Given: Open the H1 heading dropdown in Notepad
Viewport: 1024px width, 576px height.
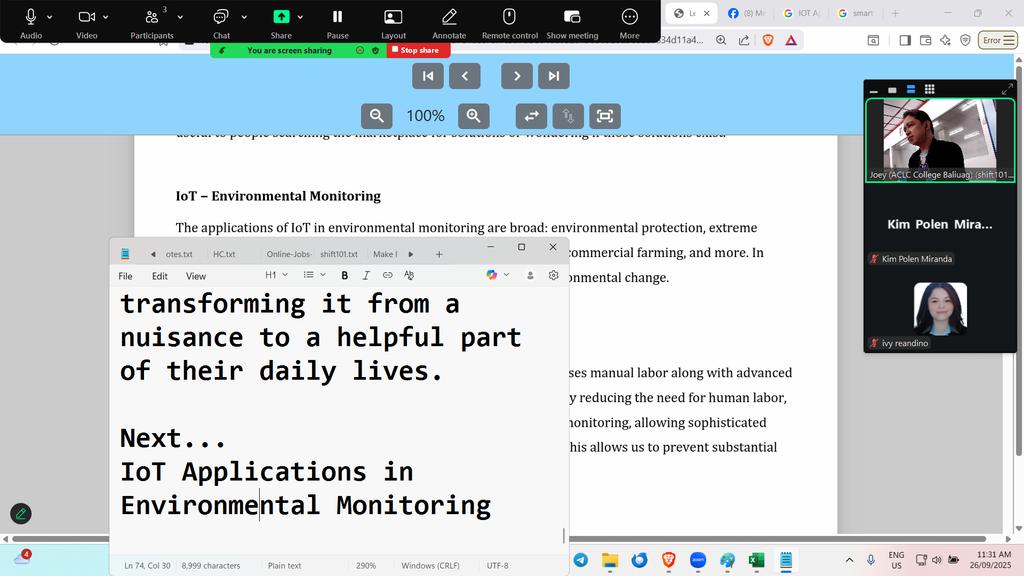Looking at the screenshot, I should (276, 275).
